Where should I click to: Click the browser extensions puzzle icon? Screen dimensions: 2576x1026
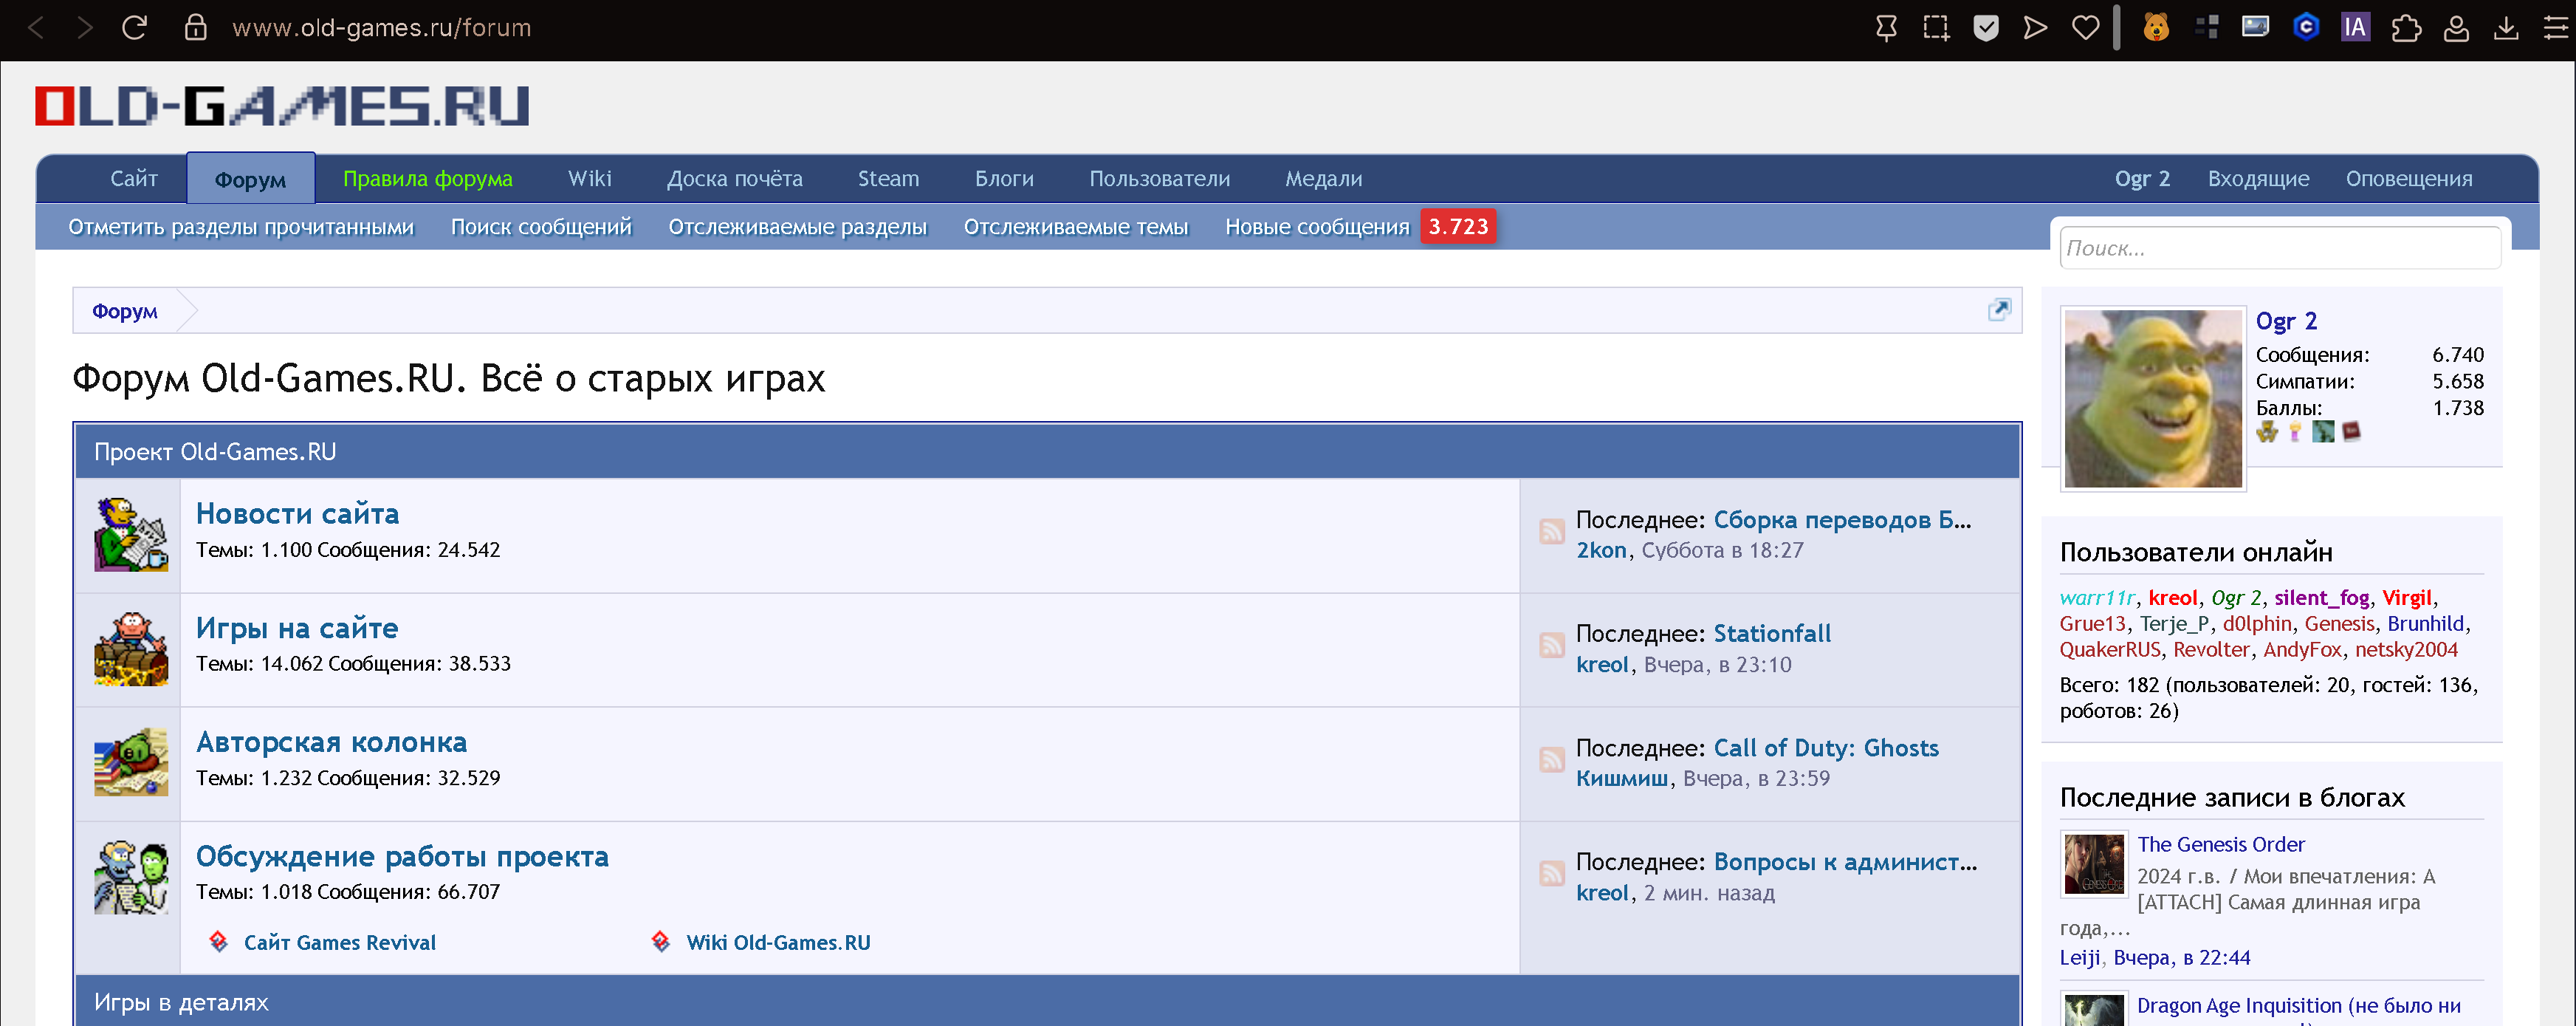(2406, 28)
